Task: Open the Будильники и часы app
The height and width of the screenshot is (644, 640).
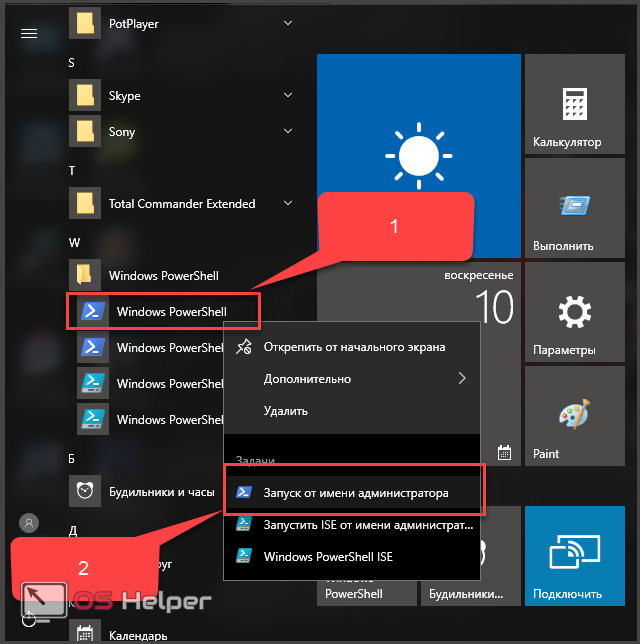Action: click(x=146, y=491)
